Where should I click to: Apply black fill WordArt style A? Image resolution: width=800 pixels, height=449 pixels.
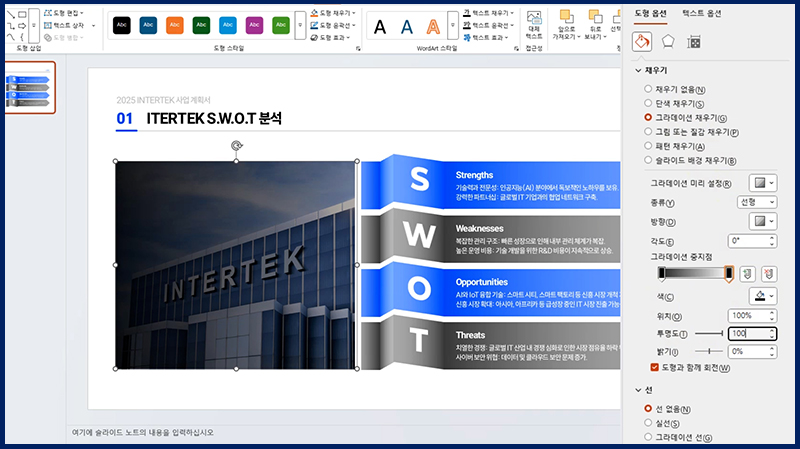pos(380,27)
